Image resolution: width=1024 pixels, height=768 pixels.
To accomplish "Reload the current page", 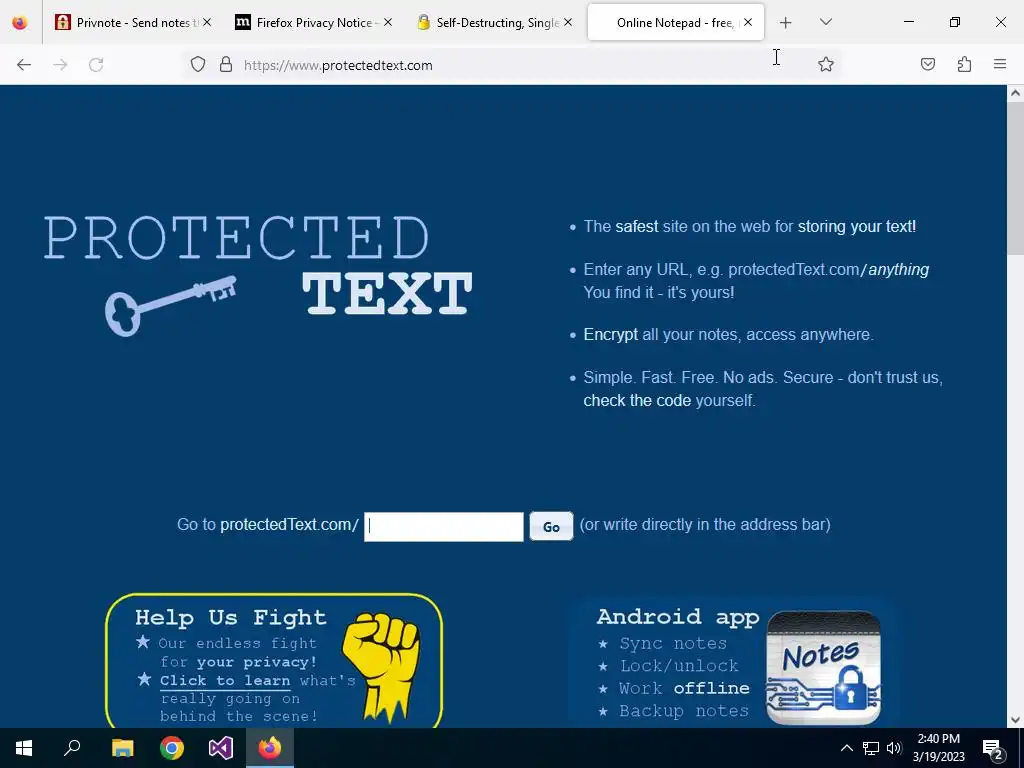I will coord(96,65).
